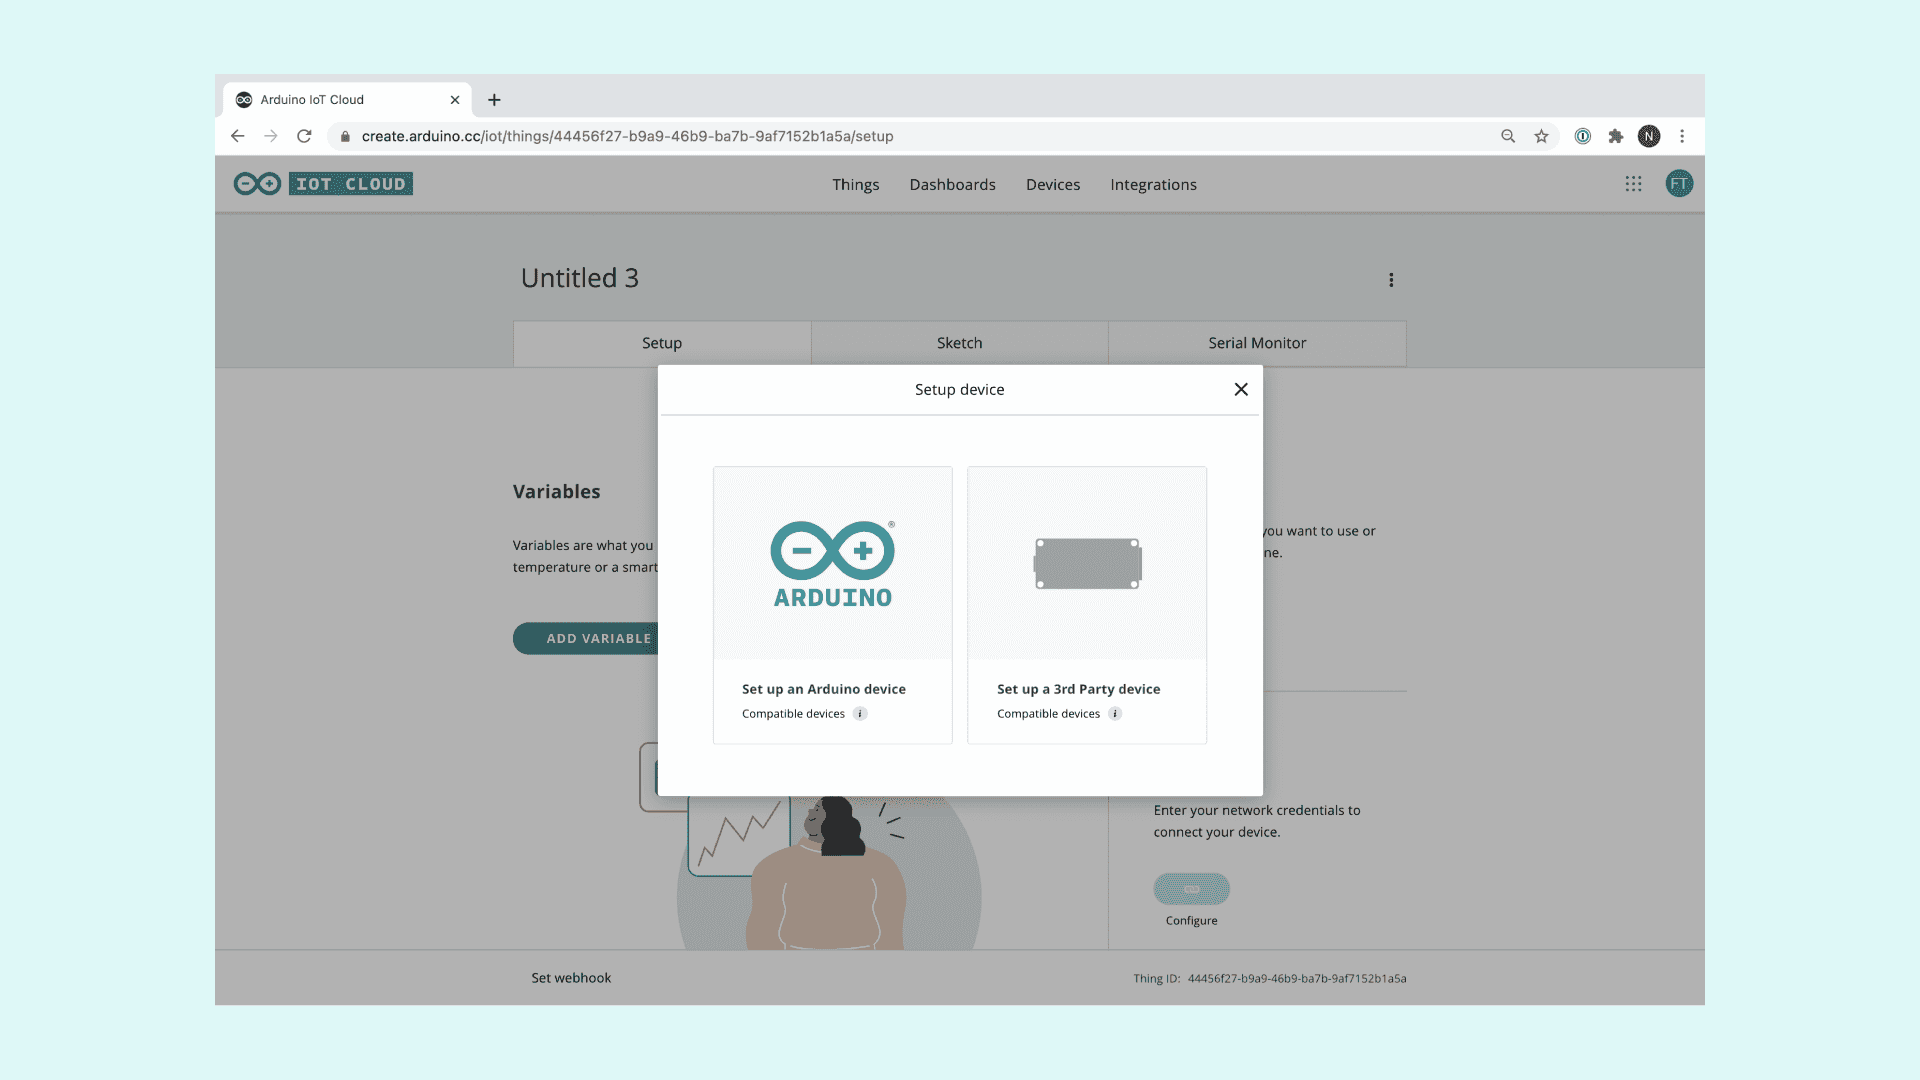Image resolution: width=1920 pixels, height=1080 pixels.
Task: Open Devices in top navigation
Action: coord(1053,185)
